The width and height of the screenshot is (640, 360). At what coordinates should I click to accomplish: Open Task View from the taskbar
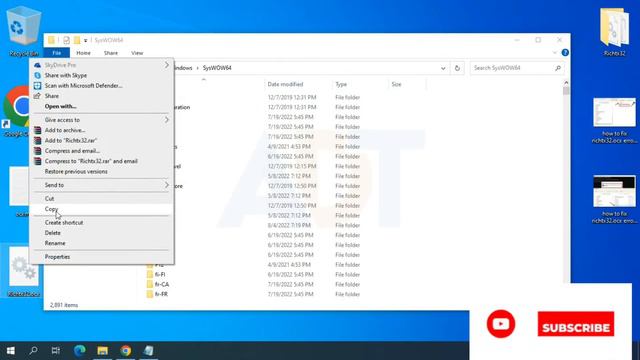(56, 351)
